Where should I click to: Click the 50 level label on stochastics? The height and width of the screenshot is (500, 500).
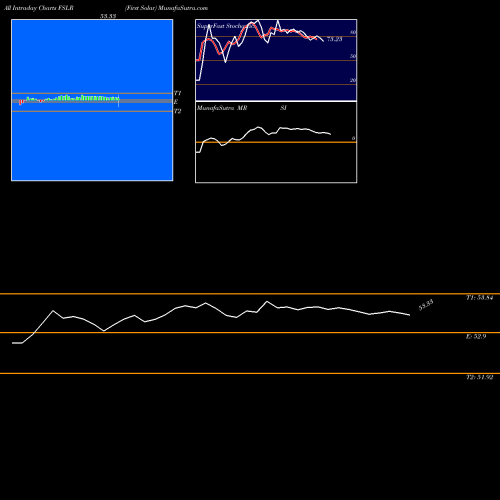coord(353,56)
